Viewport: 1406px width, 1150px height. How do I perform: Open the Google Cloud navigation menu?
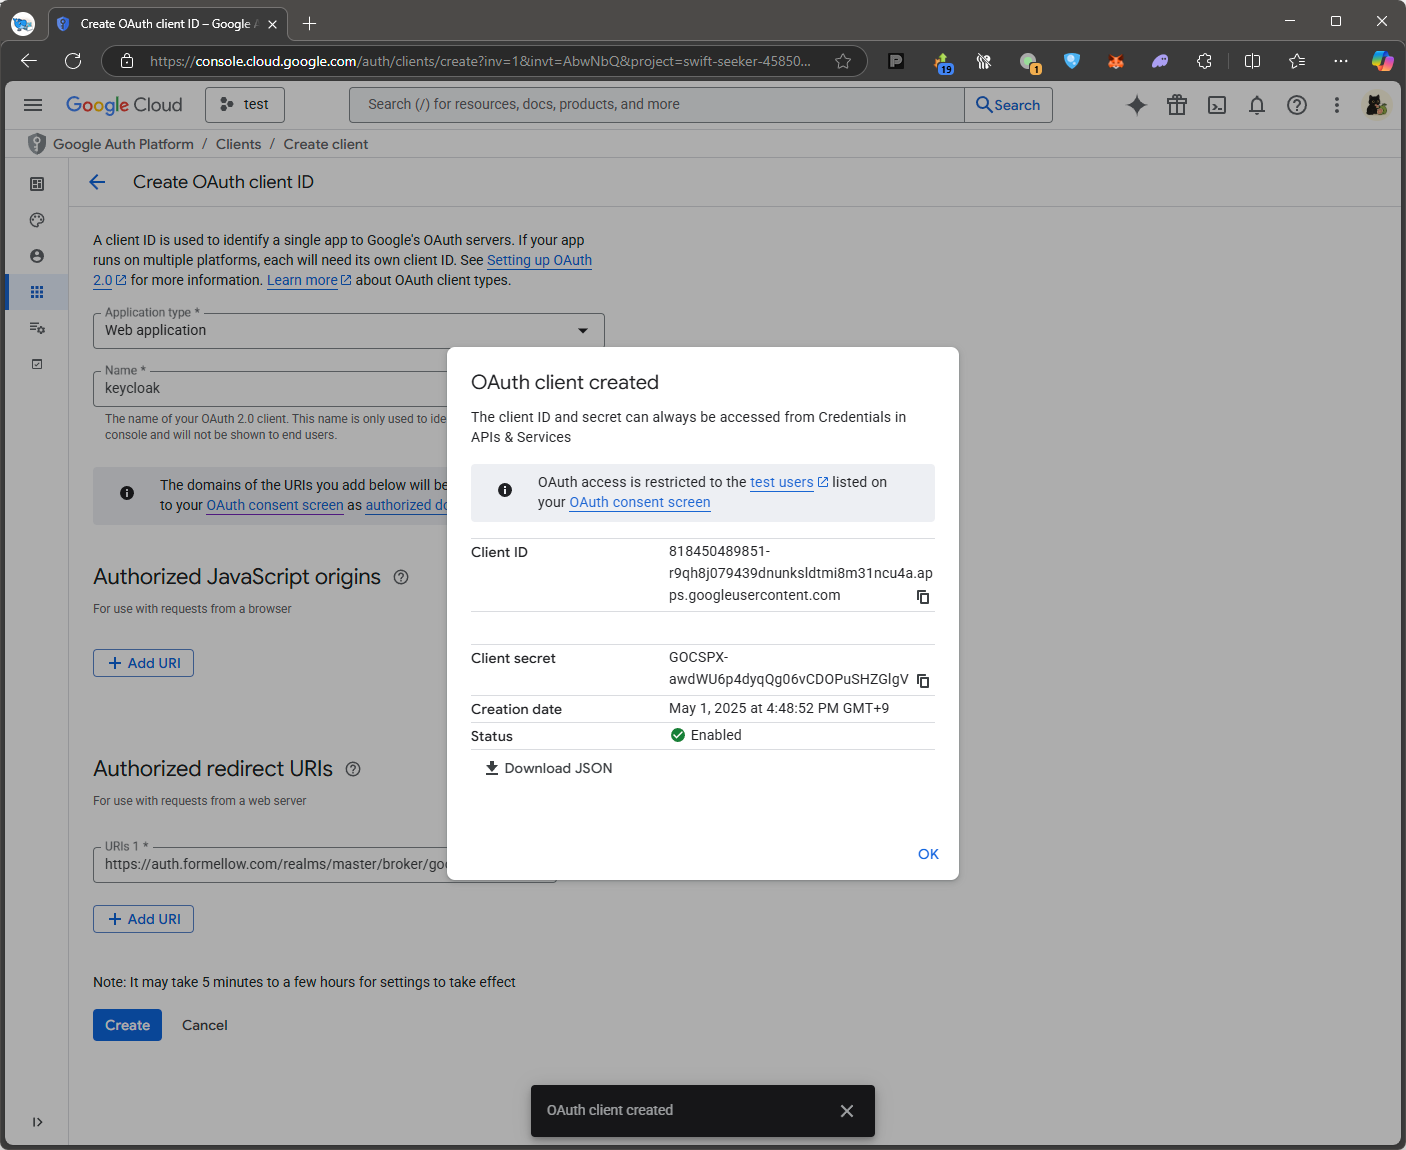(x=33, y=105)
